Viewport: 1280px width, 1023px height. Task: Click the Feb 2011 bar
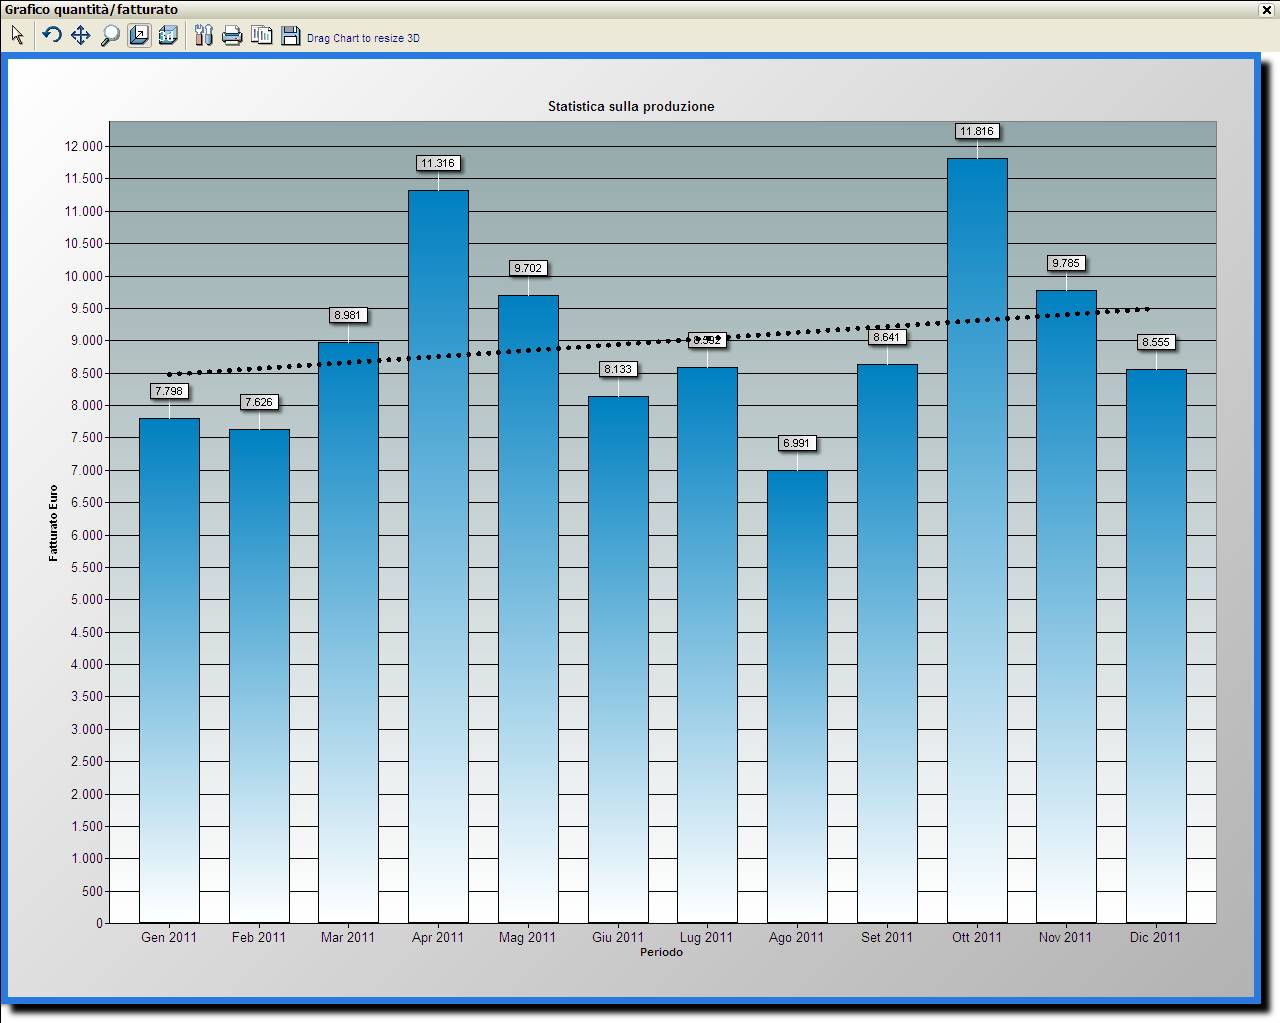coord(259,676)
